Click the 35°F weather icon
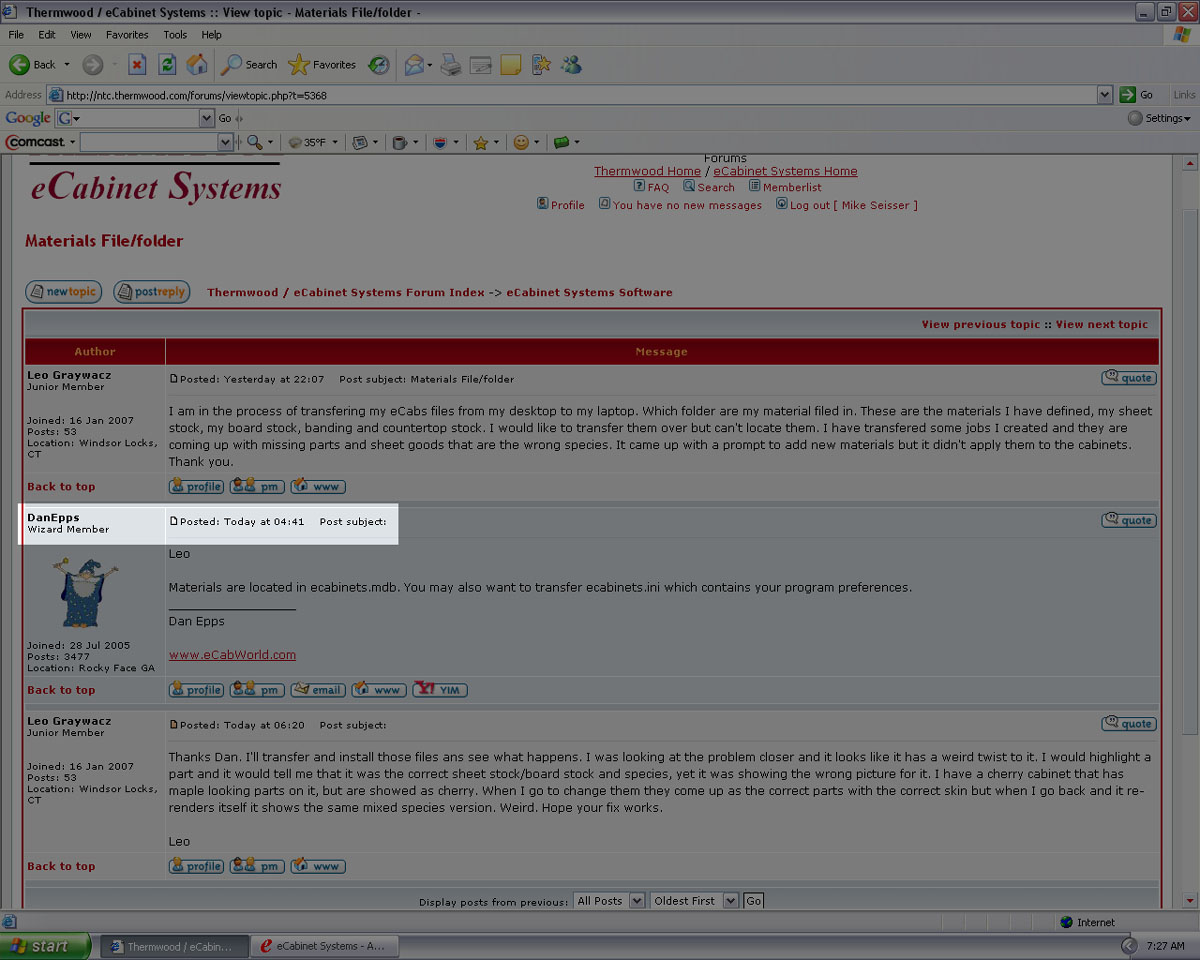The height and width of the screenshot is (960, 1200). pos(295,142)
